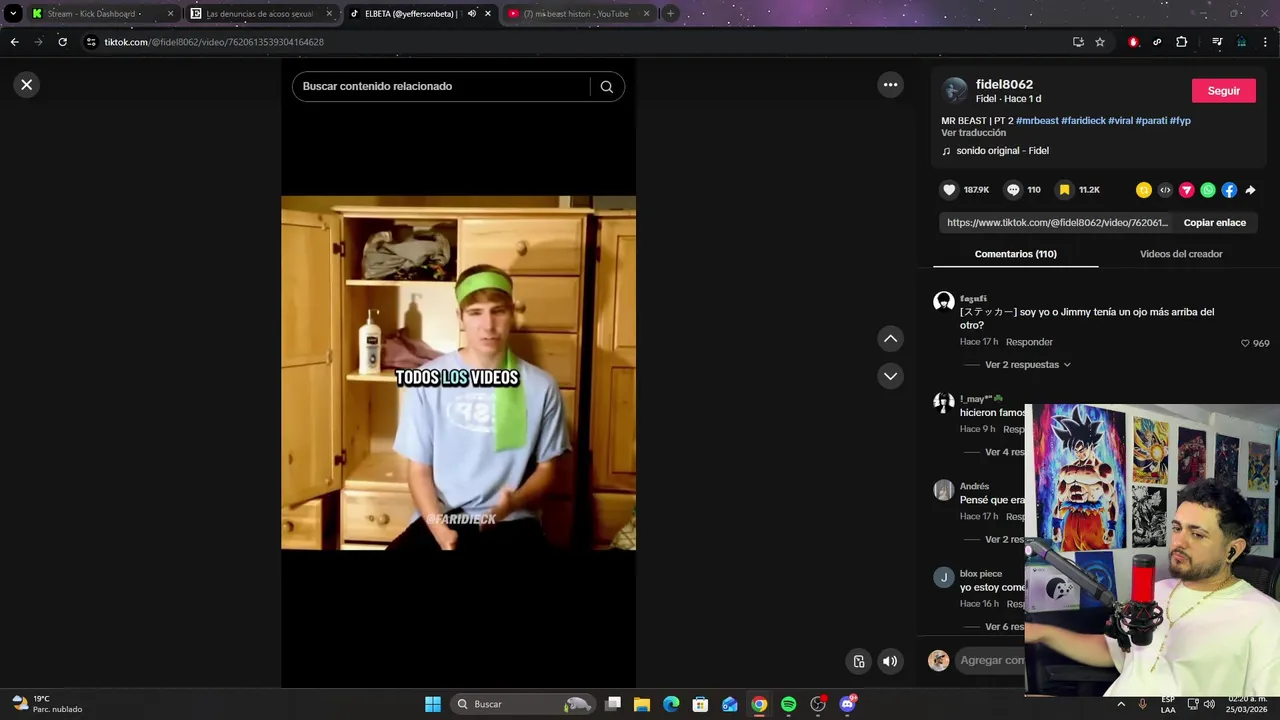Open Chrome extensions puzzle icon

[1181, 42]
